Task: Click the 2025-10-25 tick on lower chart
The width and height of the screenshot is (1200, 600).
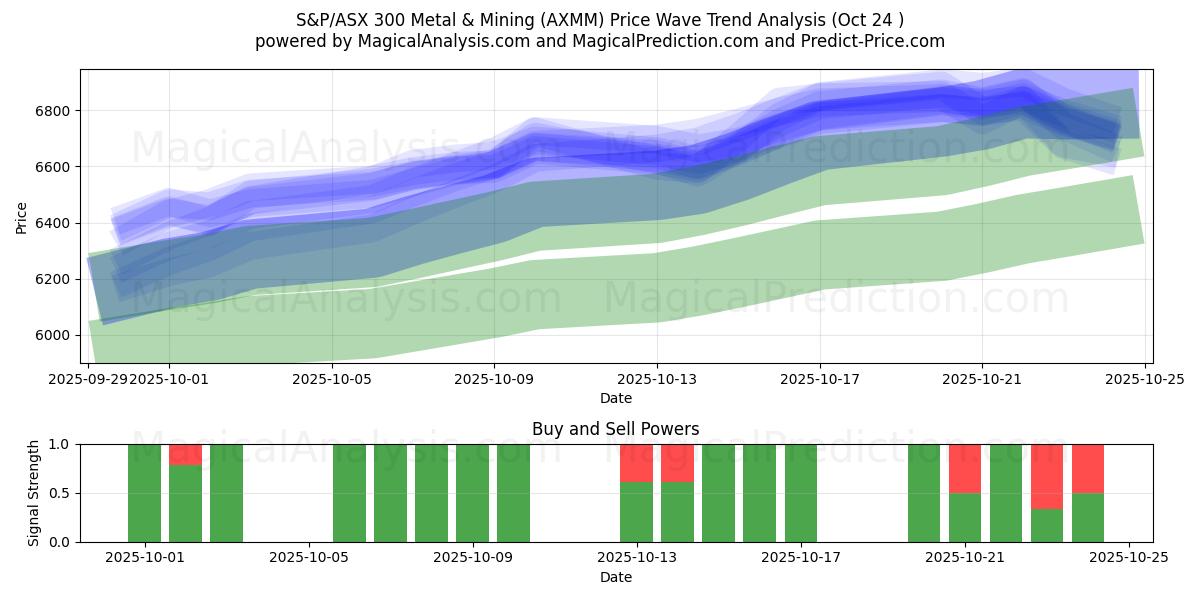Action: [x=1128, y=558]
